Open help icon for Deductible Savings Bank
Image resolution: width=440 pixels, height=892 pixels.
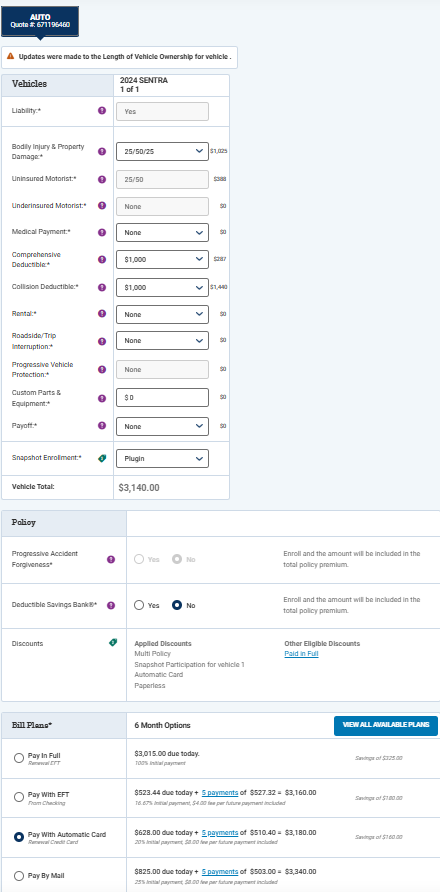(111, 605)
